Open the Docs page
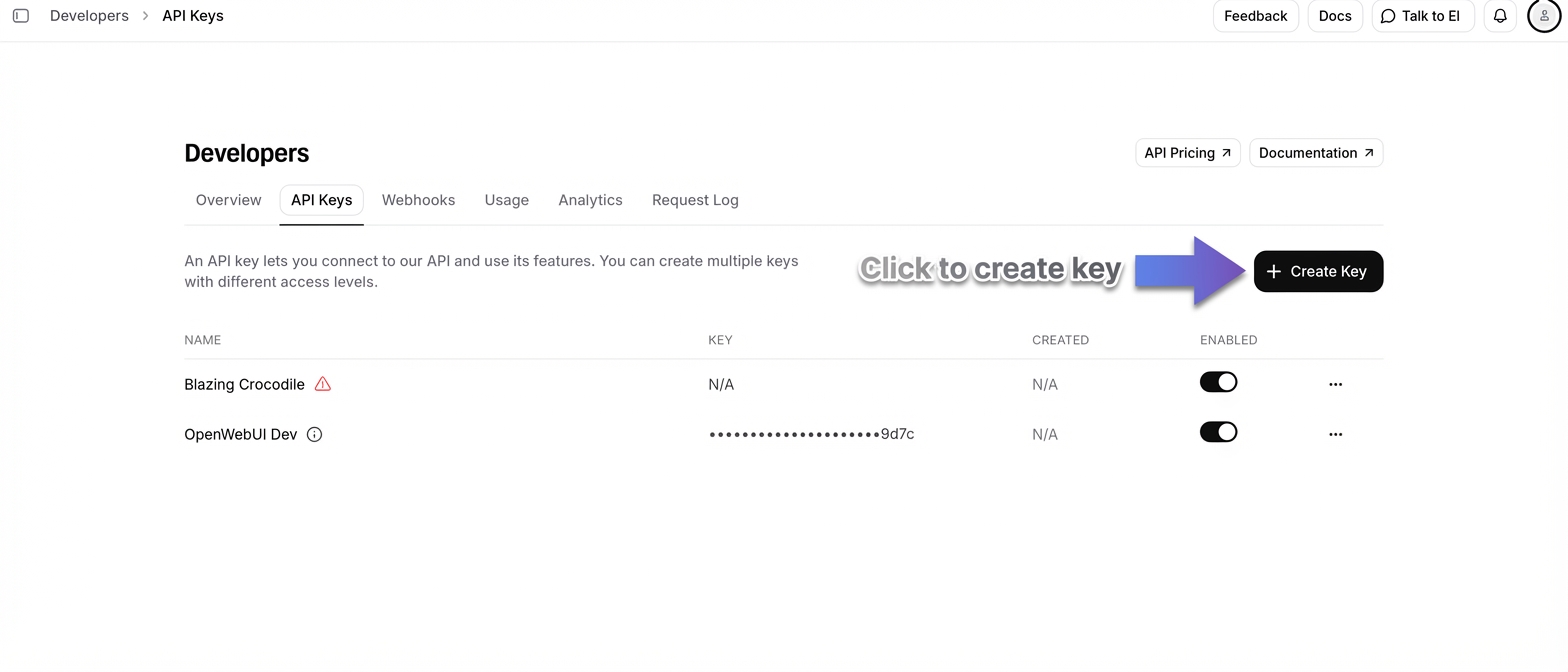This screenshot has width=1568, height=672. point(1335,16)
